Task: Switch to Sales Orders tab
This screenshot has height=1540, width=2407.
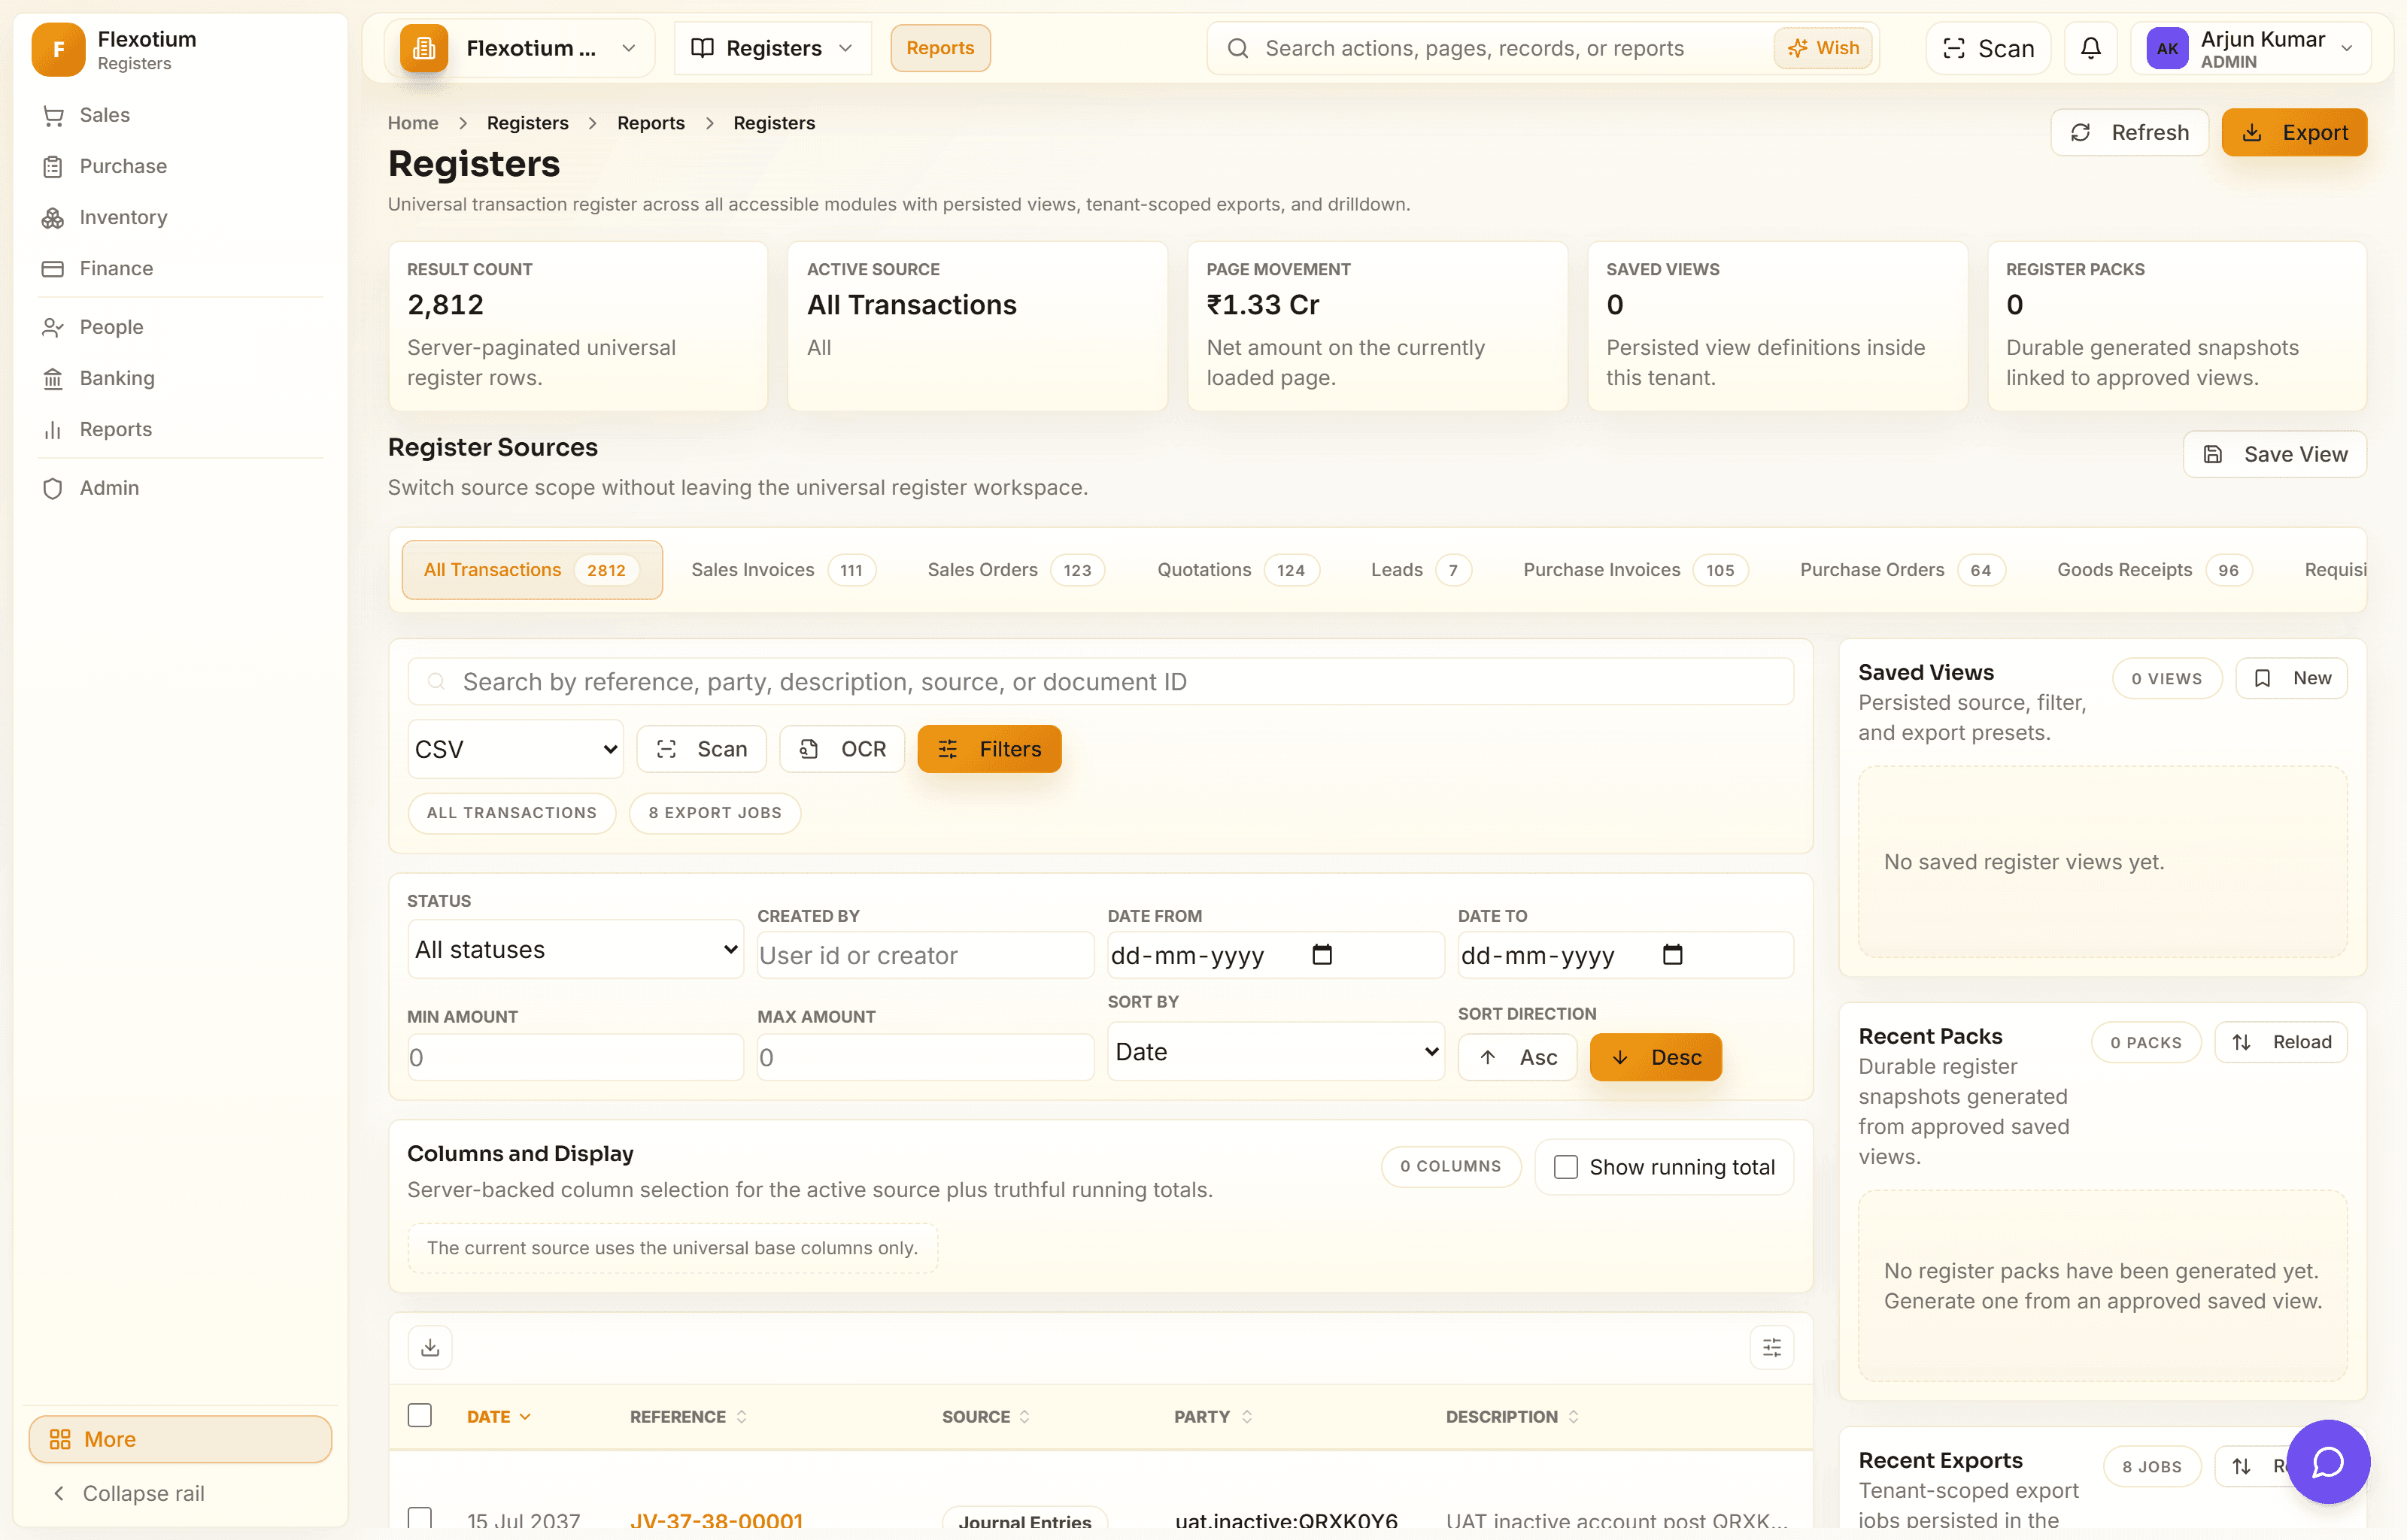Action: coord(1016,570)
